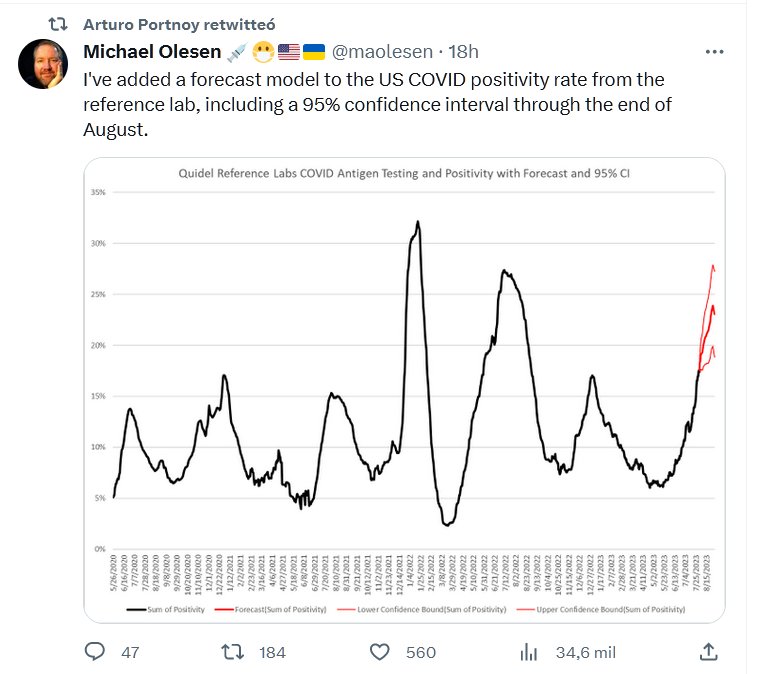Click the 184 retweets count
Image resolution: width=760 pixels, height=674 pixels.
coord(272,652)
